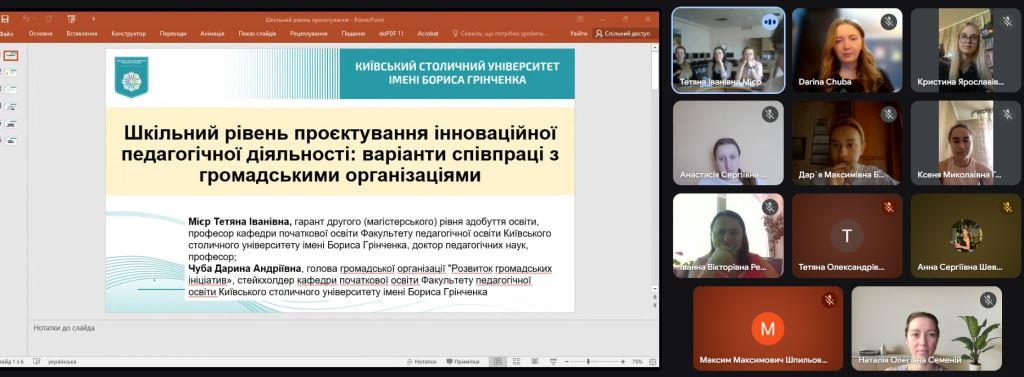Select Наталія Олегівна Семеній video tile
This screenshot has width=1024, height=377.
pos(926,329)
